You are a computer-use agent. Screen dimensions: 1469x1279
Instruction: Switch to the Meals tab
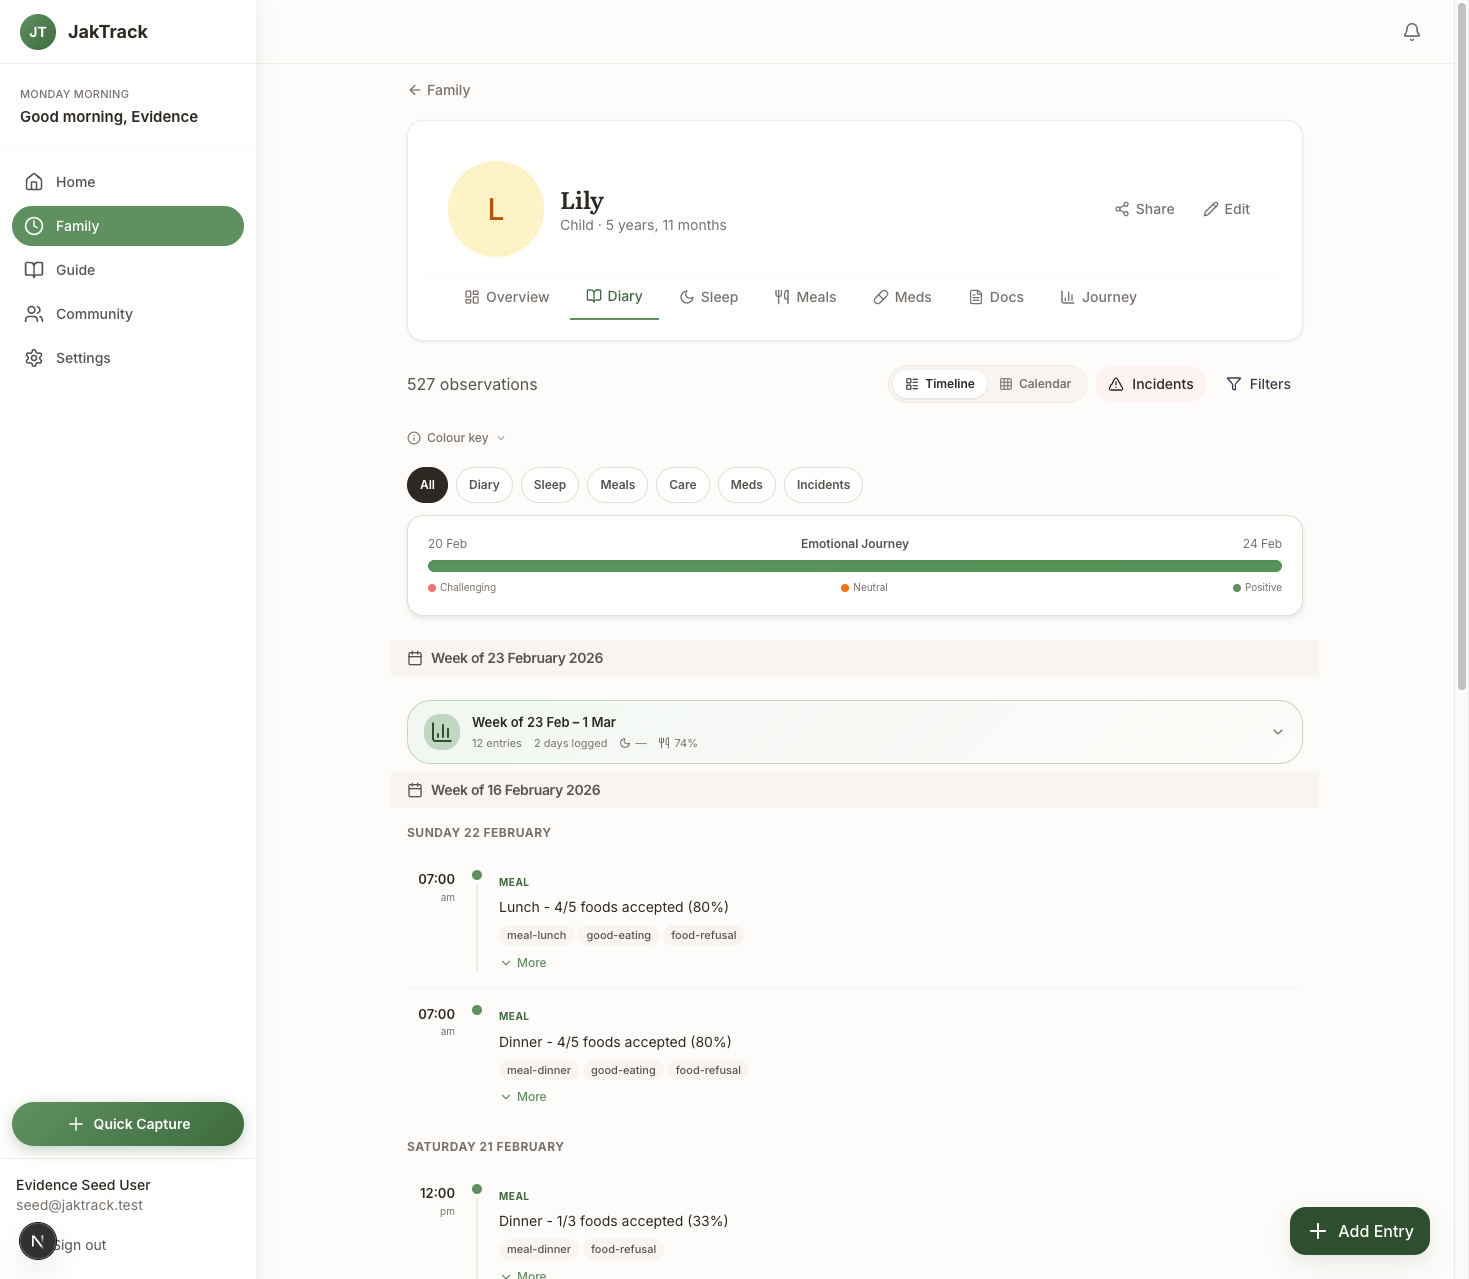[805, 297]
